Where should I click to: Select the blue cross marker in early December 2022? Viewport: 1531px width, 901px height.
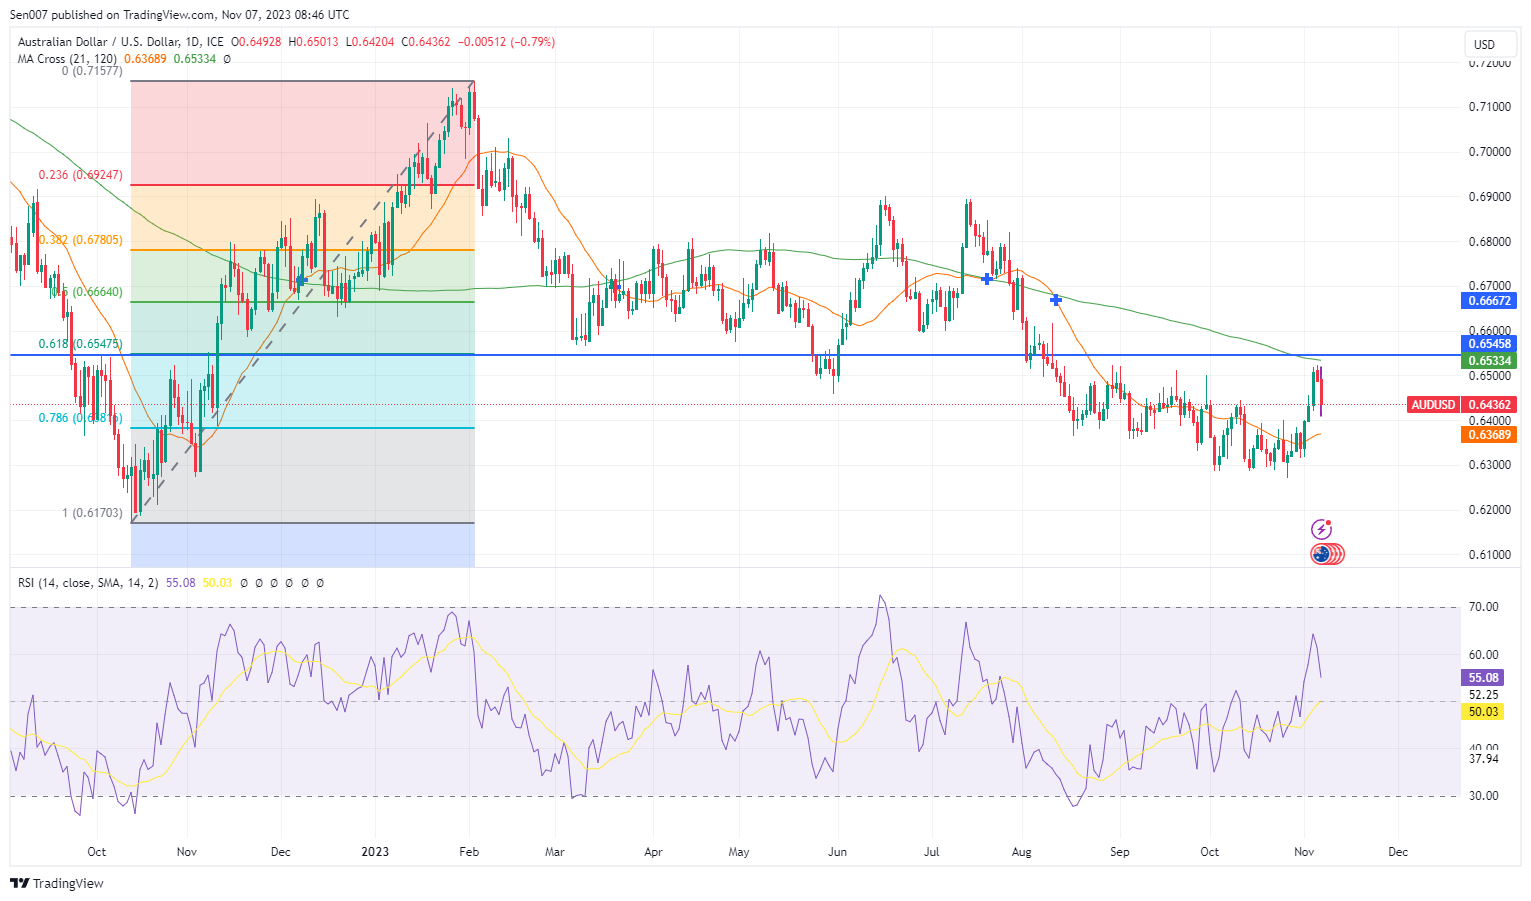[x=301, y=281]
